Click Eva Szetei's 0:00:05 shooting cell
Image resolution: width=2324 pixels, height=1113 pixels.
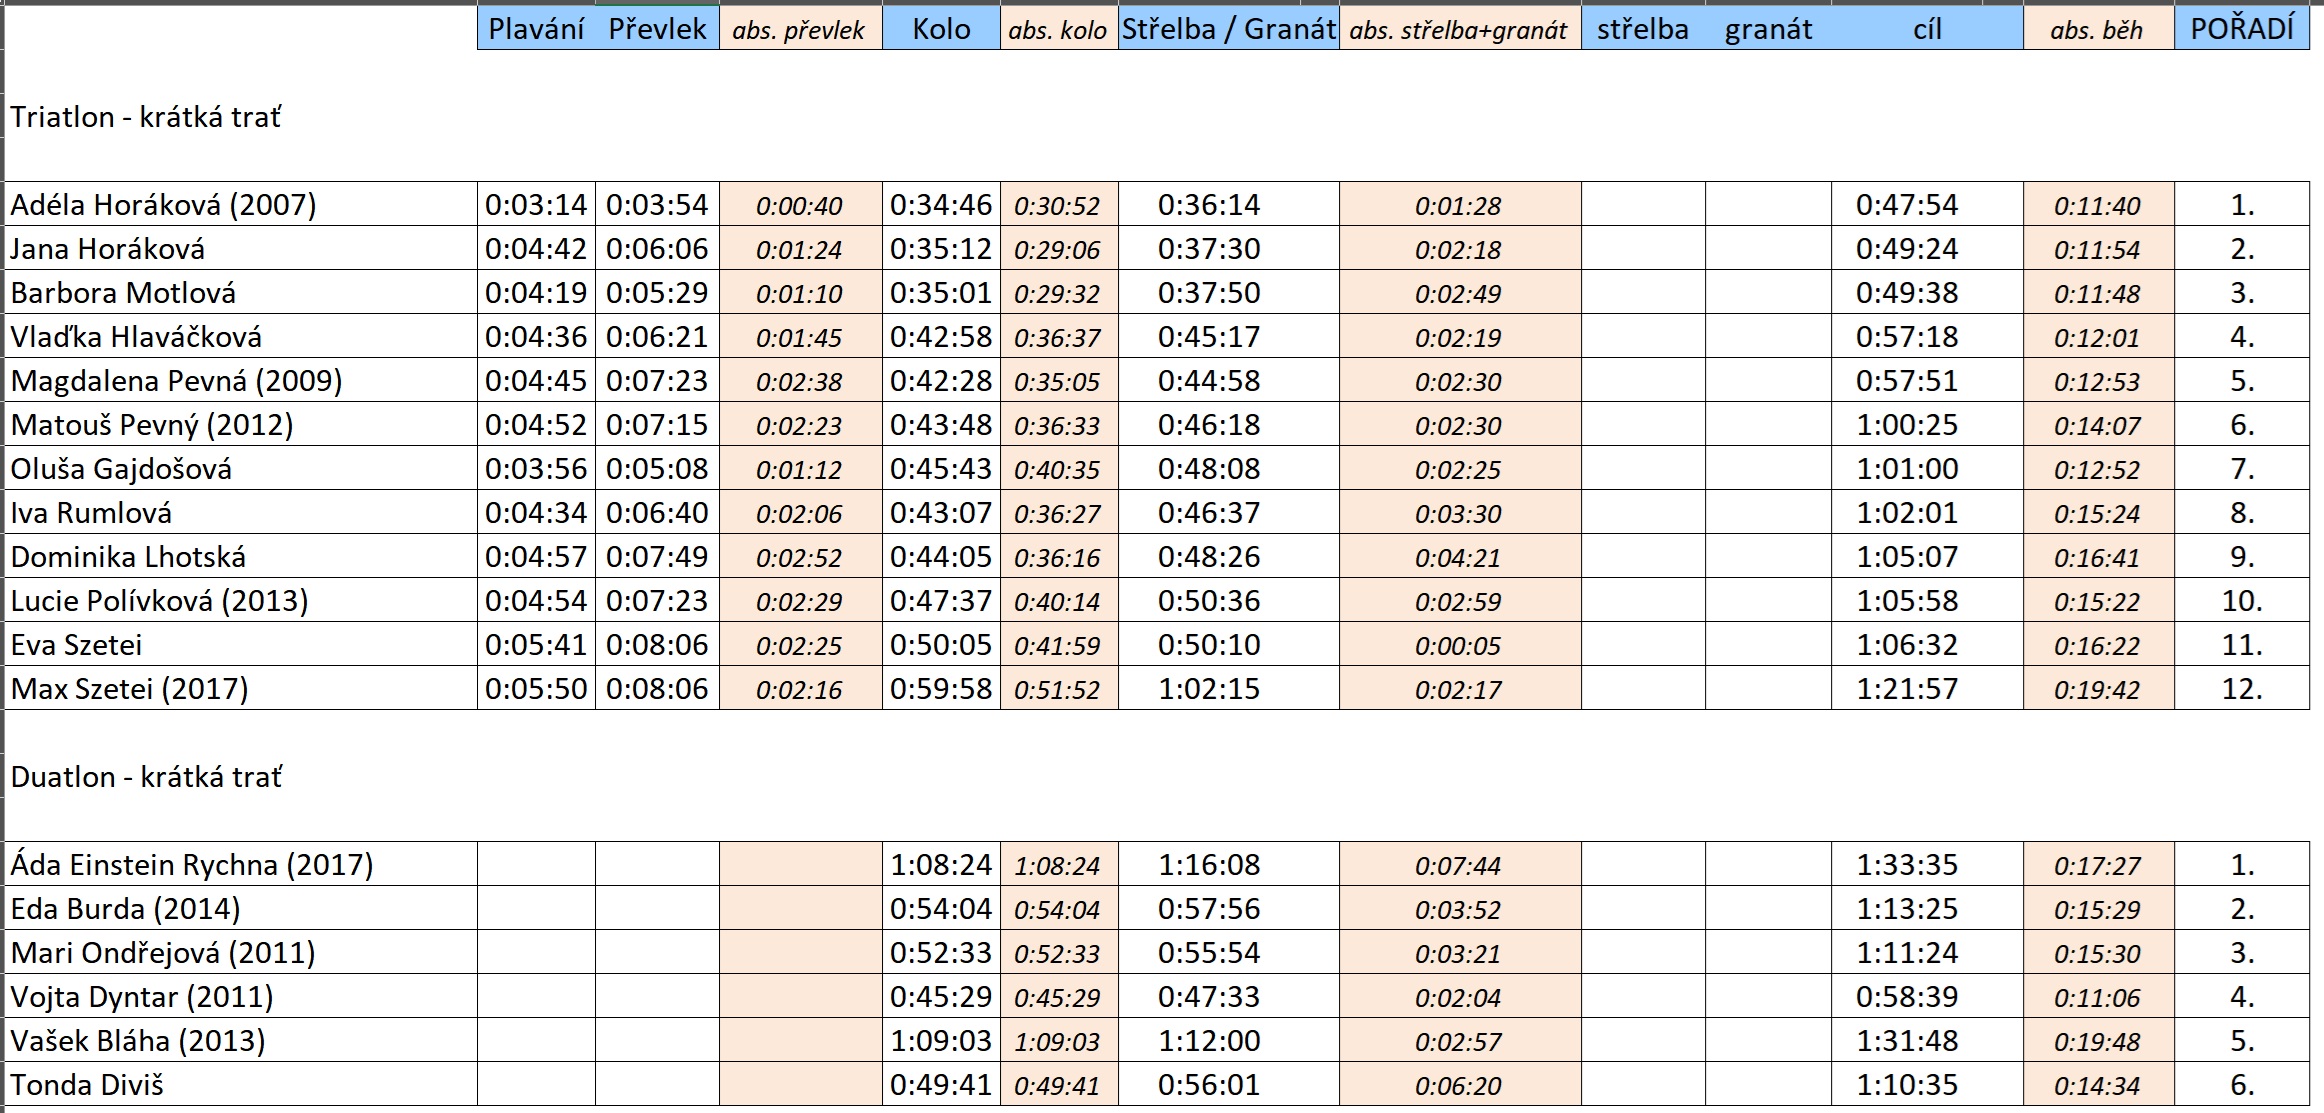click(x=1458, y=645)
